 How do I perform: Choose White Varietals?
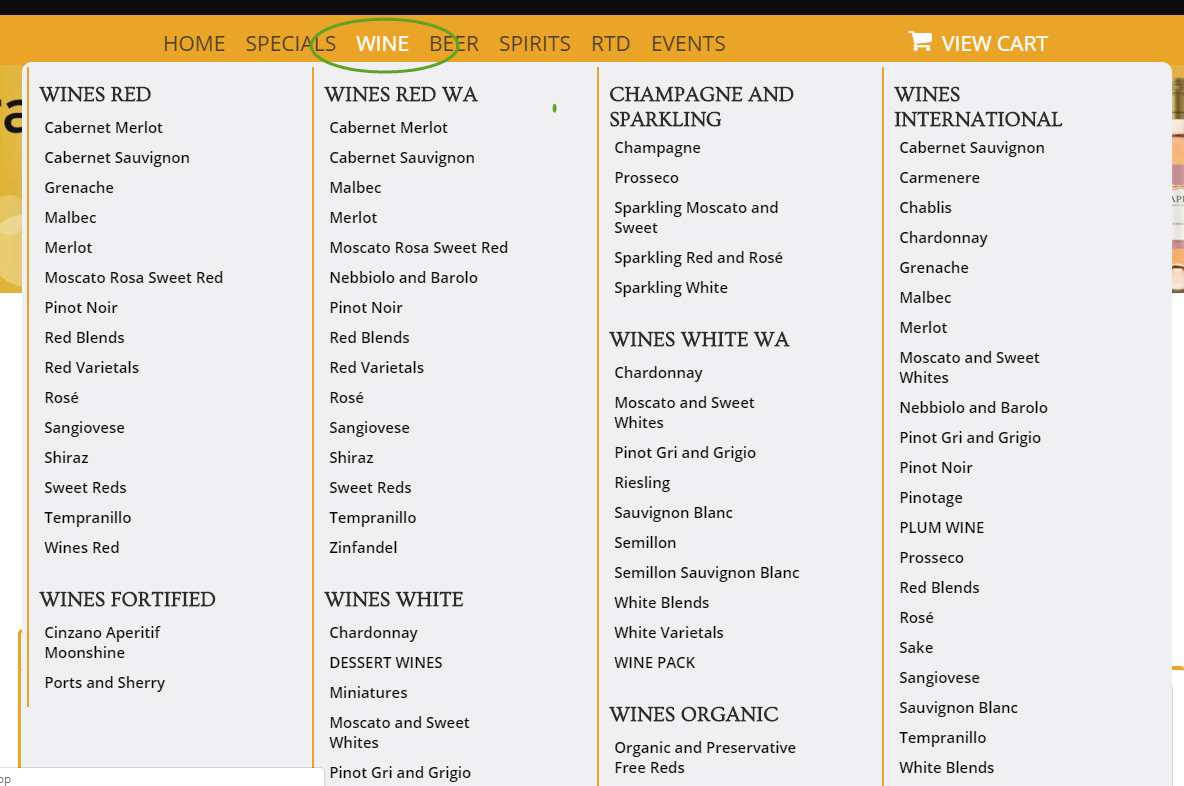(x=668, y=633)
